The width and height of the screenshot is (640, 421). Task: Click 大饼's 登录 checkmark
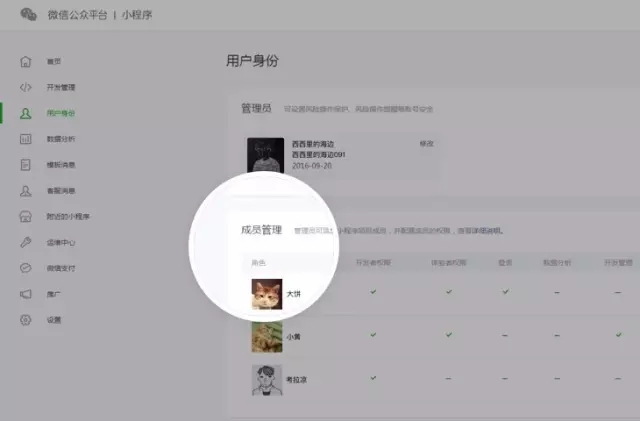click(x=505, y=292)
